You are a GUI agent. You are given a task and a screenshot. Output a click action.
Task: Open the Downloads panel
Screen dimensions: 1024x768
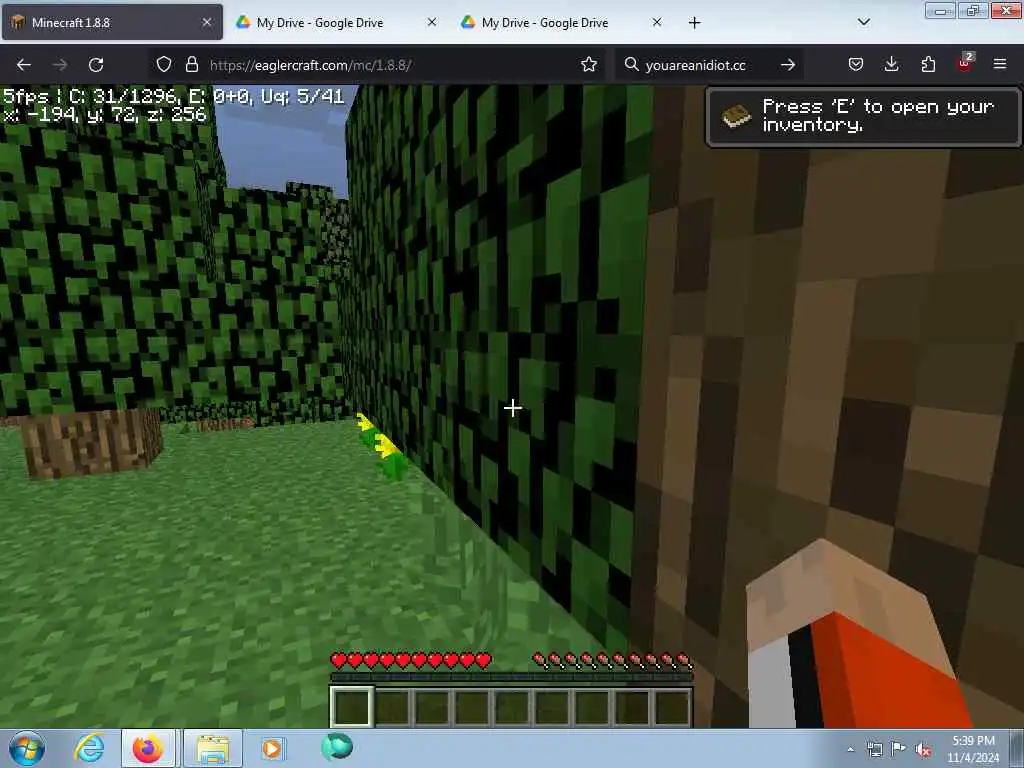pyautogui.click(x=891, y=64)
